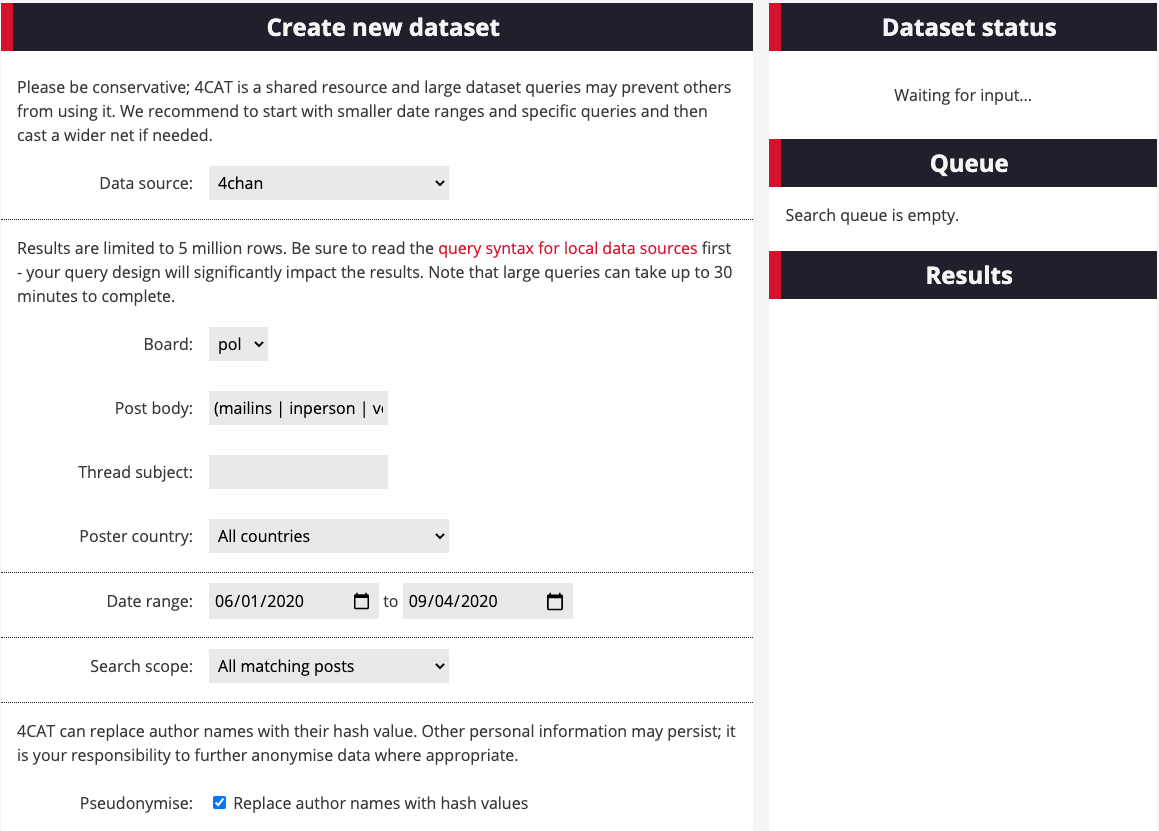Click the 'Waiting for input...' status text
Image resolution: width=1159 pixels, height=831 pixels.
[962, 96]
